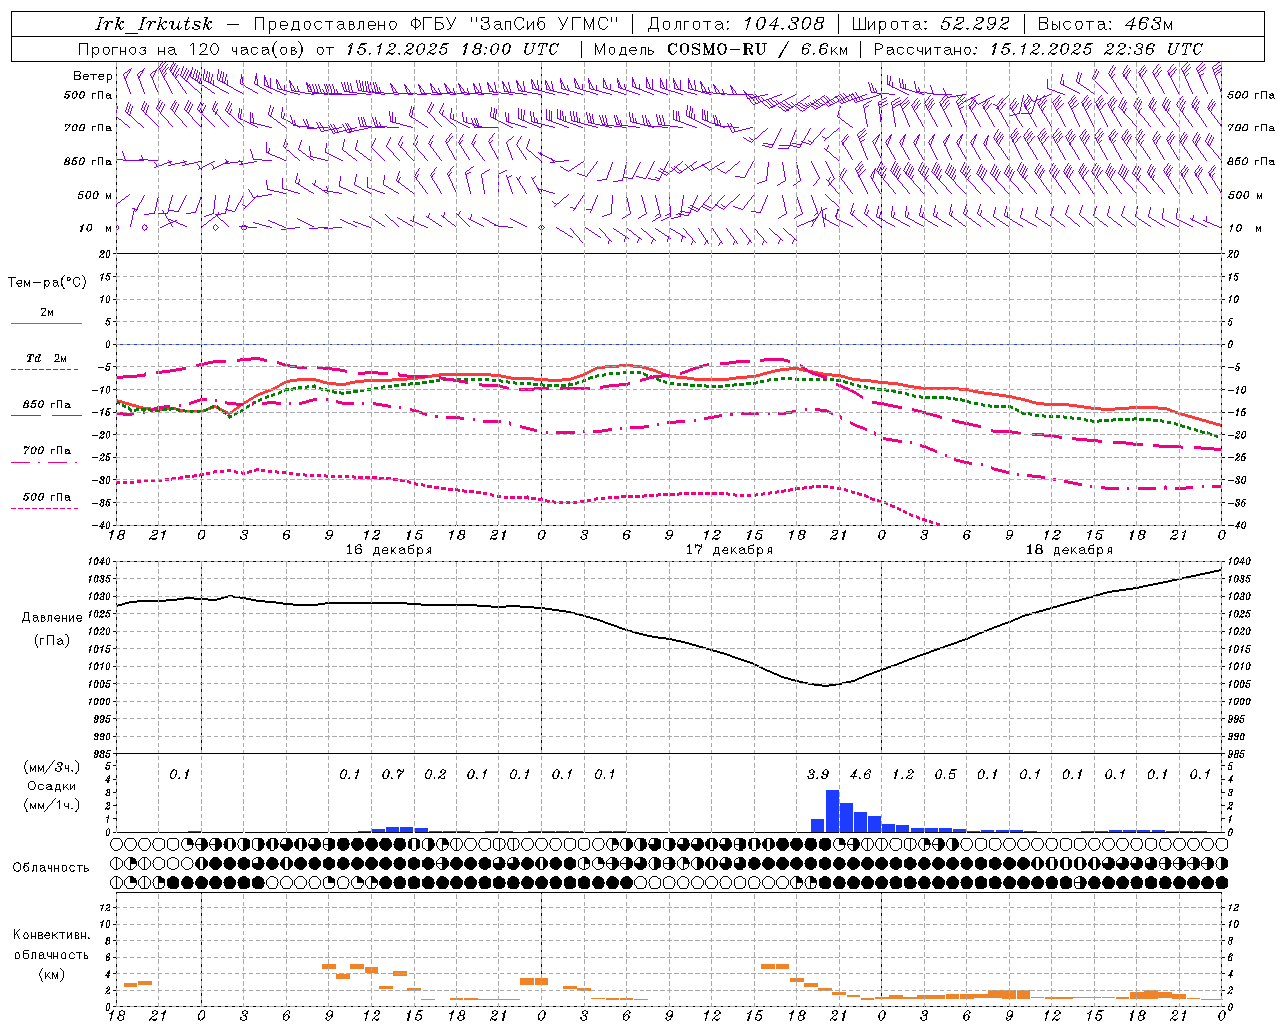The image size is (1280, 1024).
Task: Click the longitude value 'Долгота: 104.308'
Action: point(736,24)
